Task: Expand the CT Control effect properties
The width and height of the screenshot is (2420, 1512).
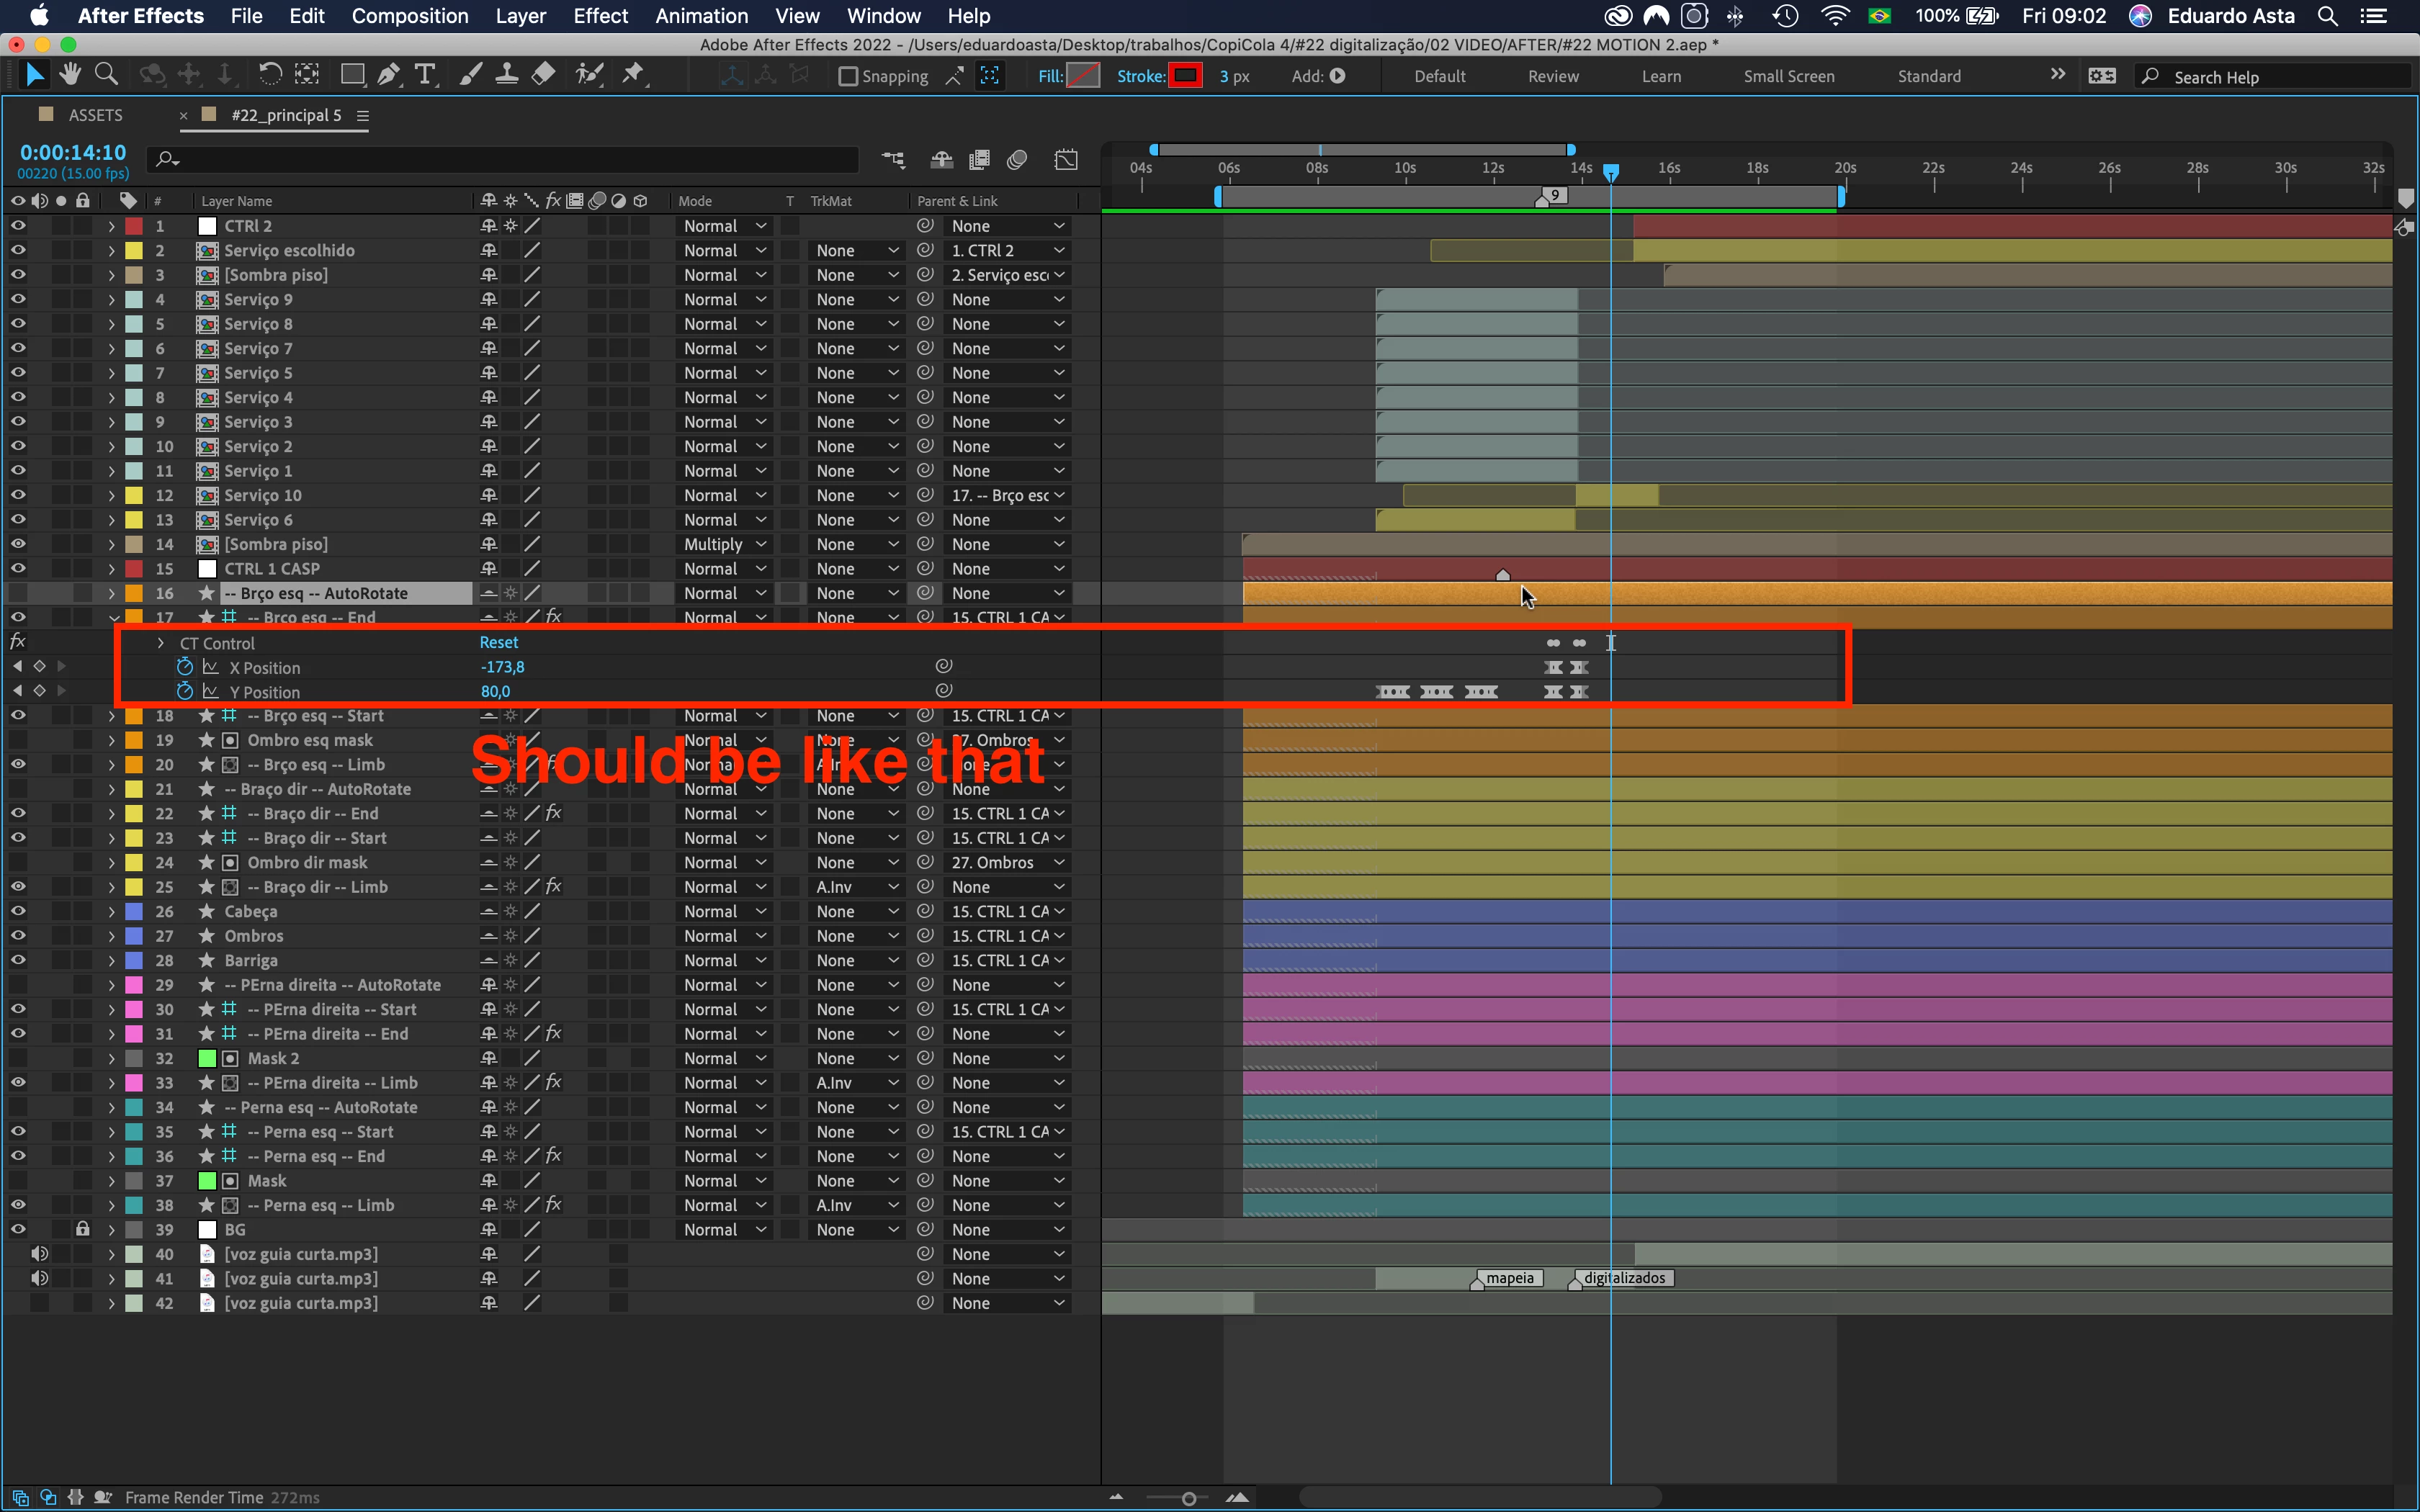Action: click(x=160, y=643)
